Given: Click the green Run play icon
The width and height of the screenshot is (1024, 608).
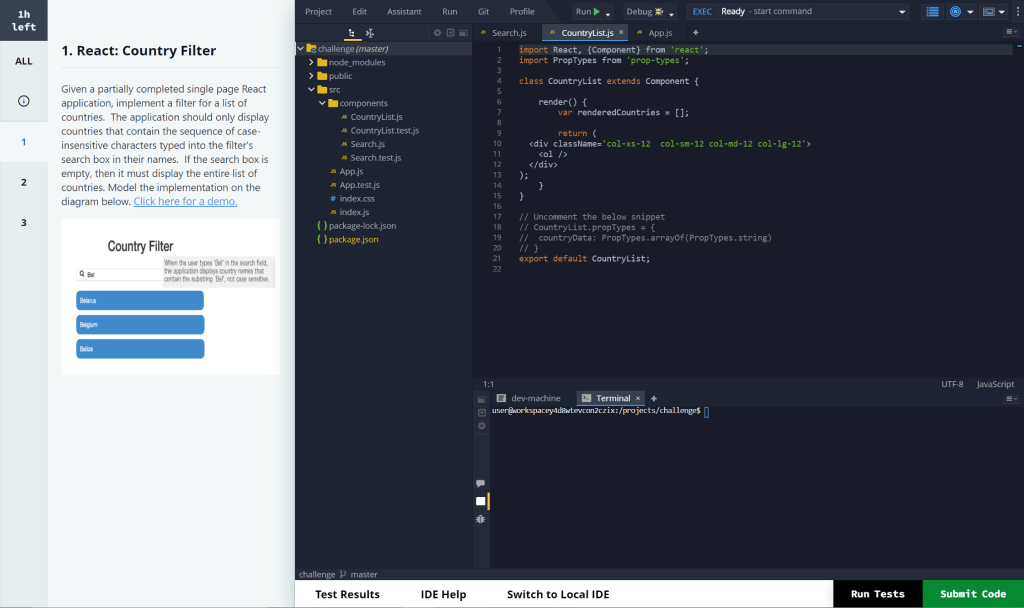Looking at the screenshot, I should pyautogui.click(x=596, y=12).
